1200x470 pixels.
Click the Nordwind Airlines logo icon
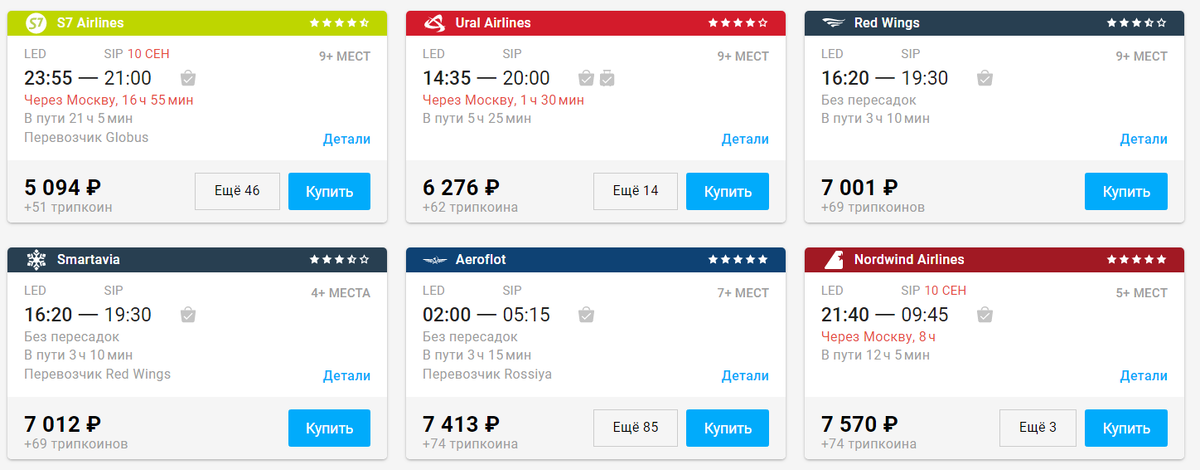(832, 260)
